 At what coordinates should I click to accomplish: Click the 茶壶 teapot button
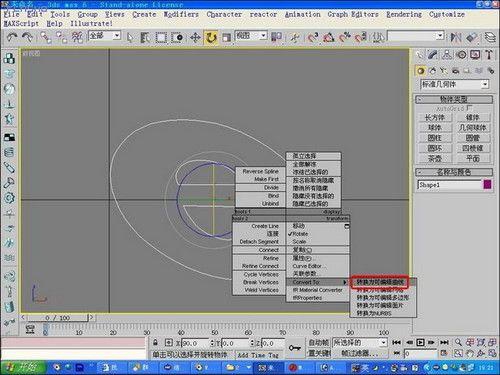(x=435, y=158)
